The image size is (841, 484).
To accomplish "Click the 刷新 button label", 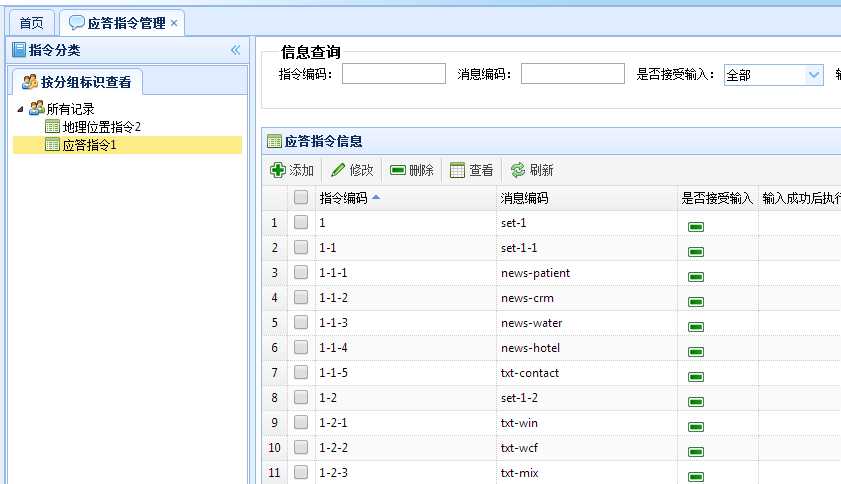I will pos(541,170).
